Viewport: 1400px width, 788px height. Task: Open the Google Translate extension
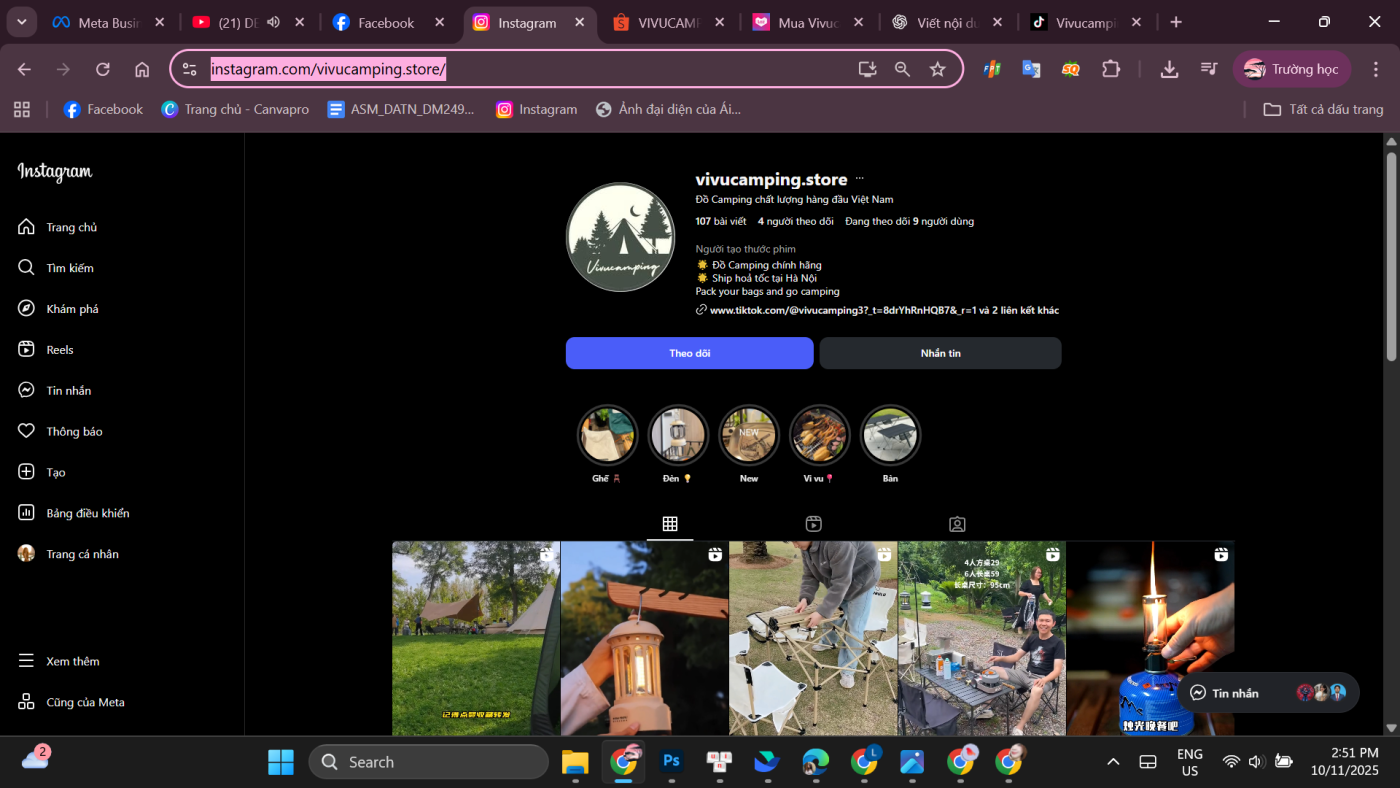pyautogui.click(x=1031, y=69)
